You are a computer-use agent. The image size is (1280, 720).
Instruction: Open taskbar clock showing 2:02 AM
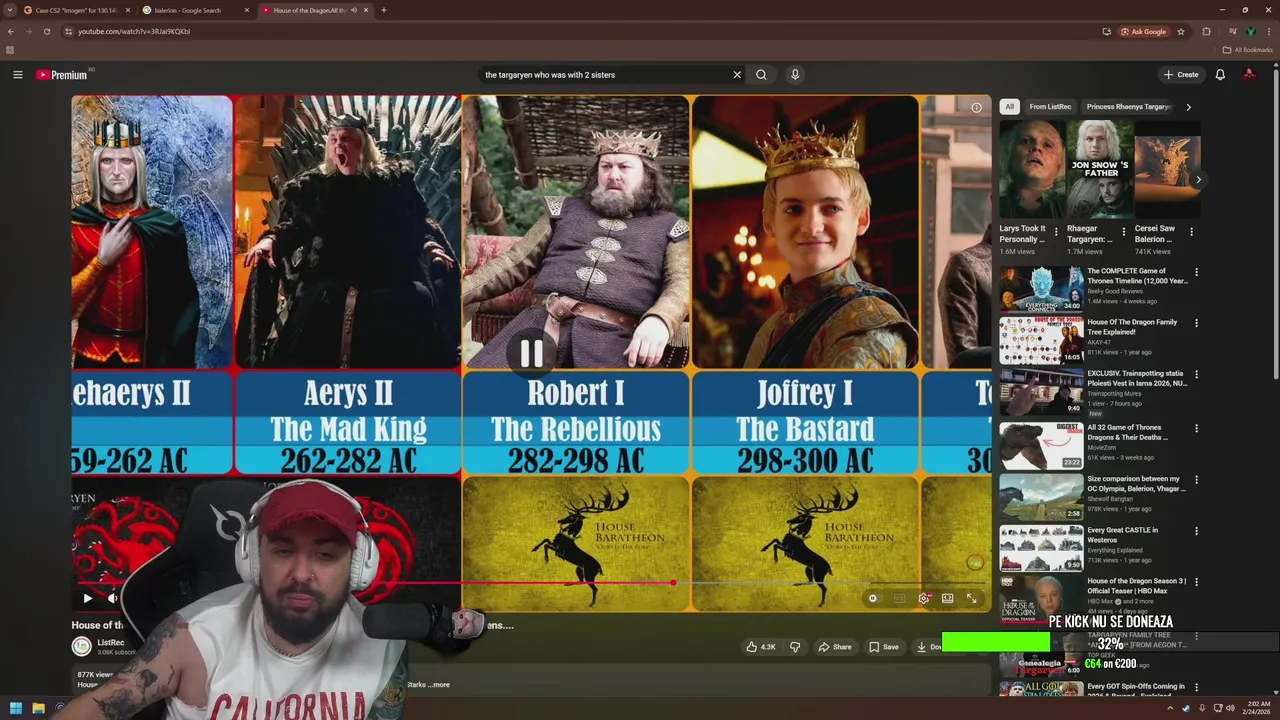[1257, 708]
